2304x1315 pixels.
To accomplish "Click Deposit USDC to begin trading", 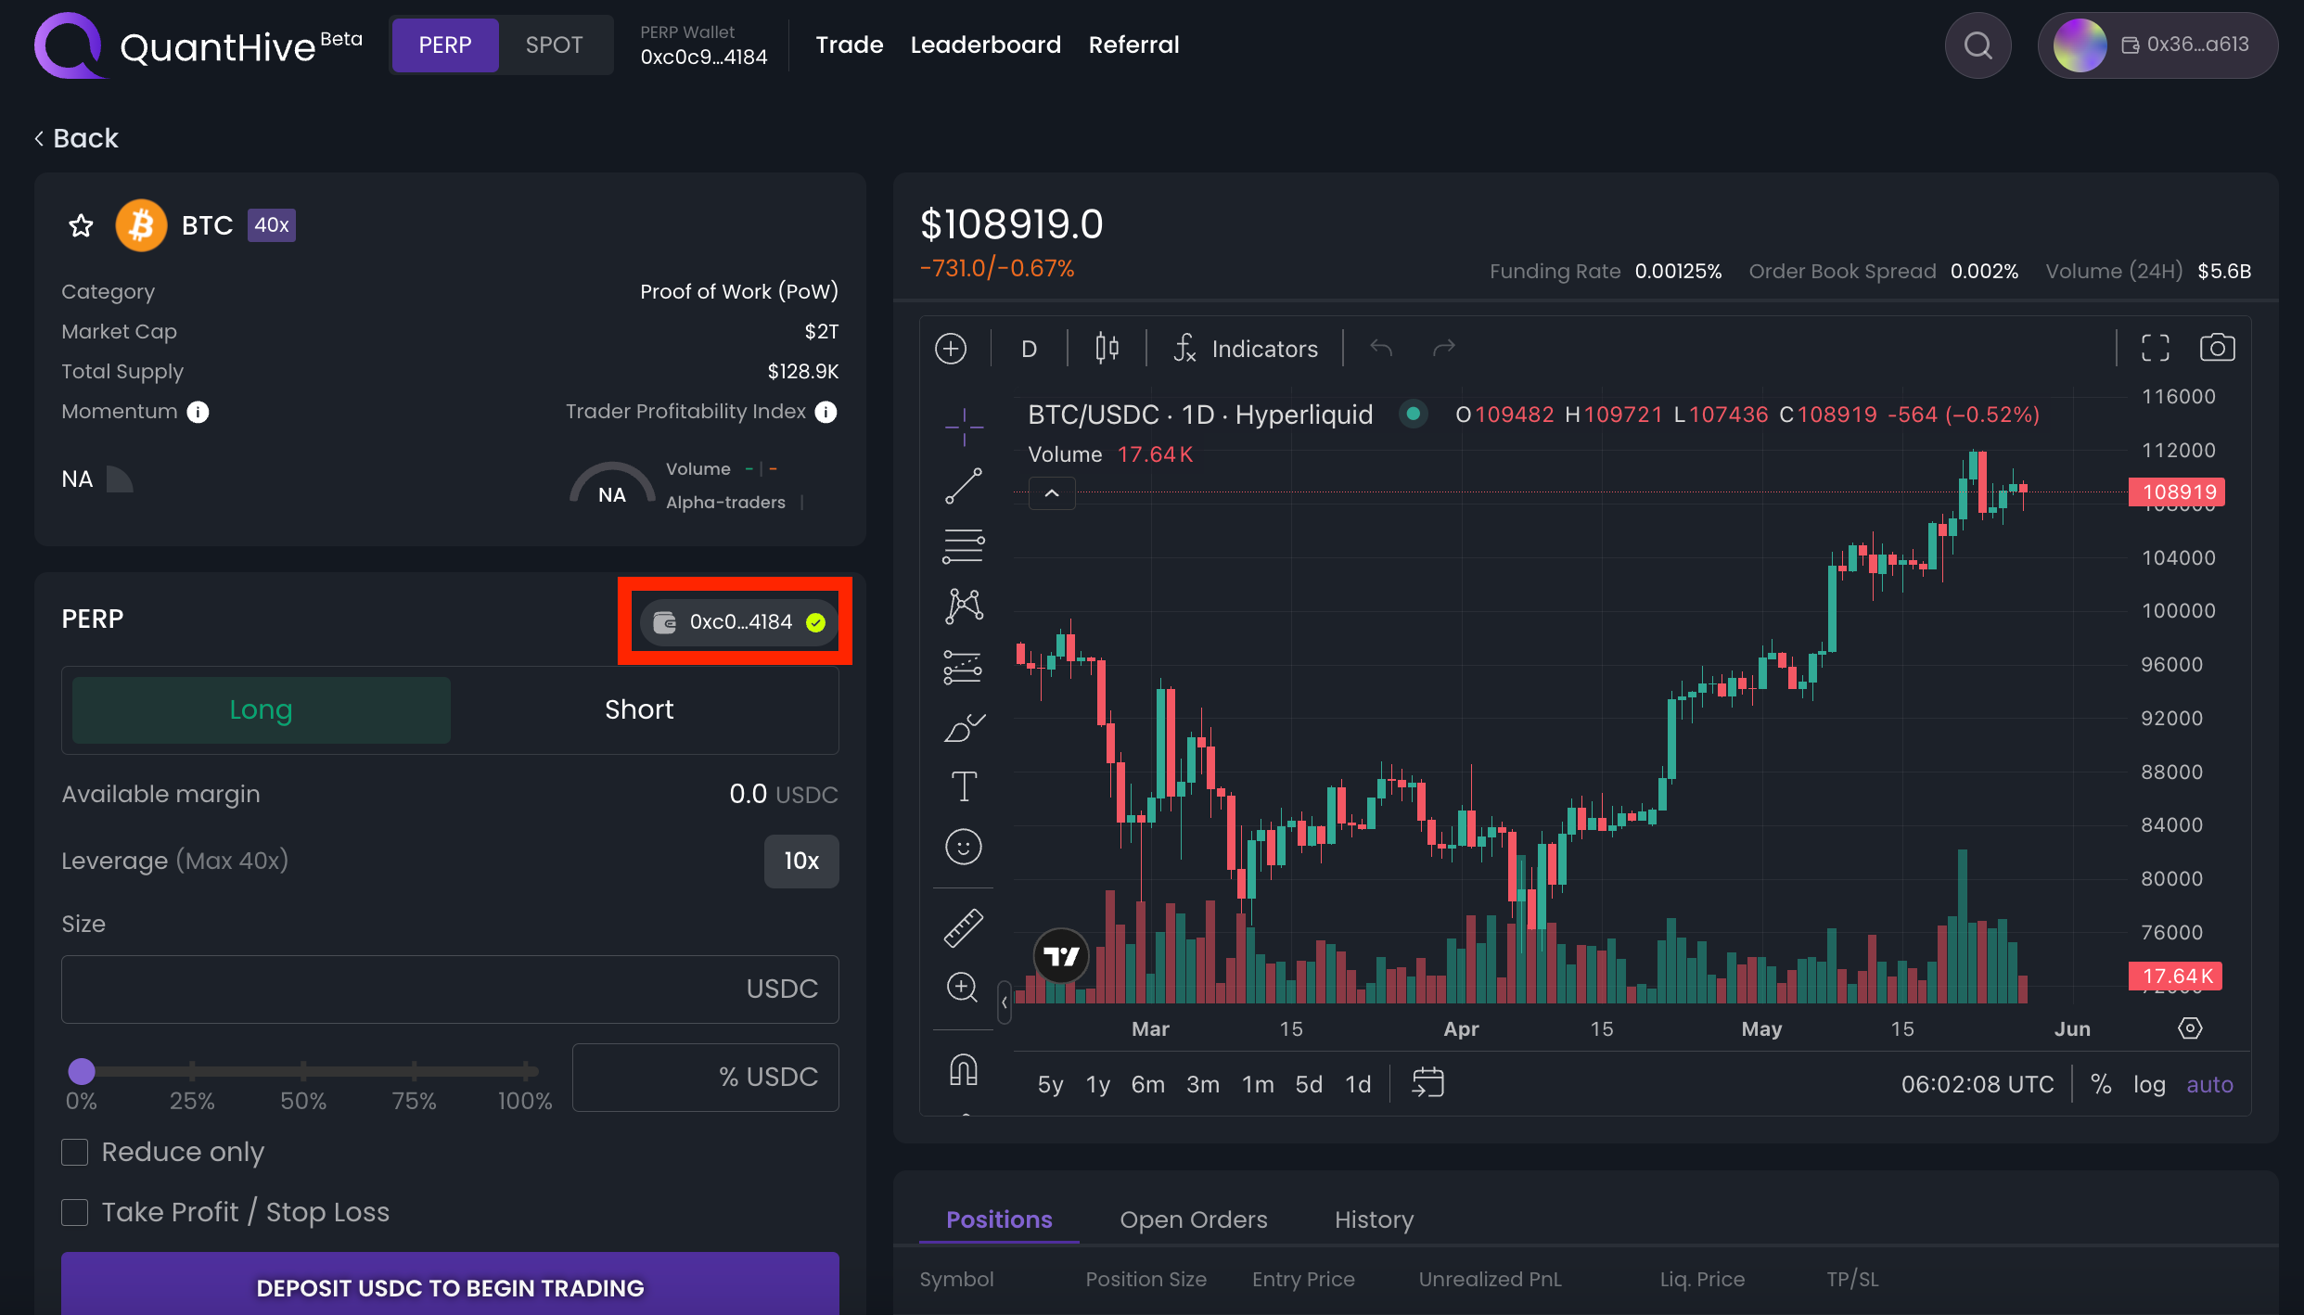I will click(450, 1287).
